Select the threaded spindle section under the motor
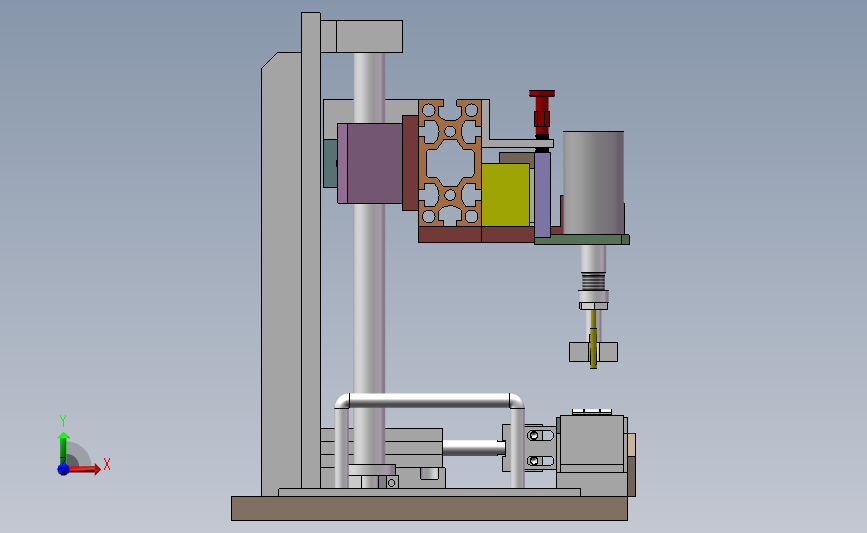The image size is (867, 533). point(593,281)
